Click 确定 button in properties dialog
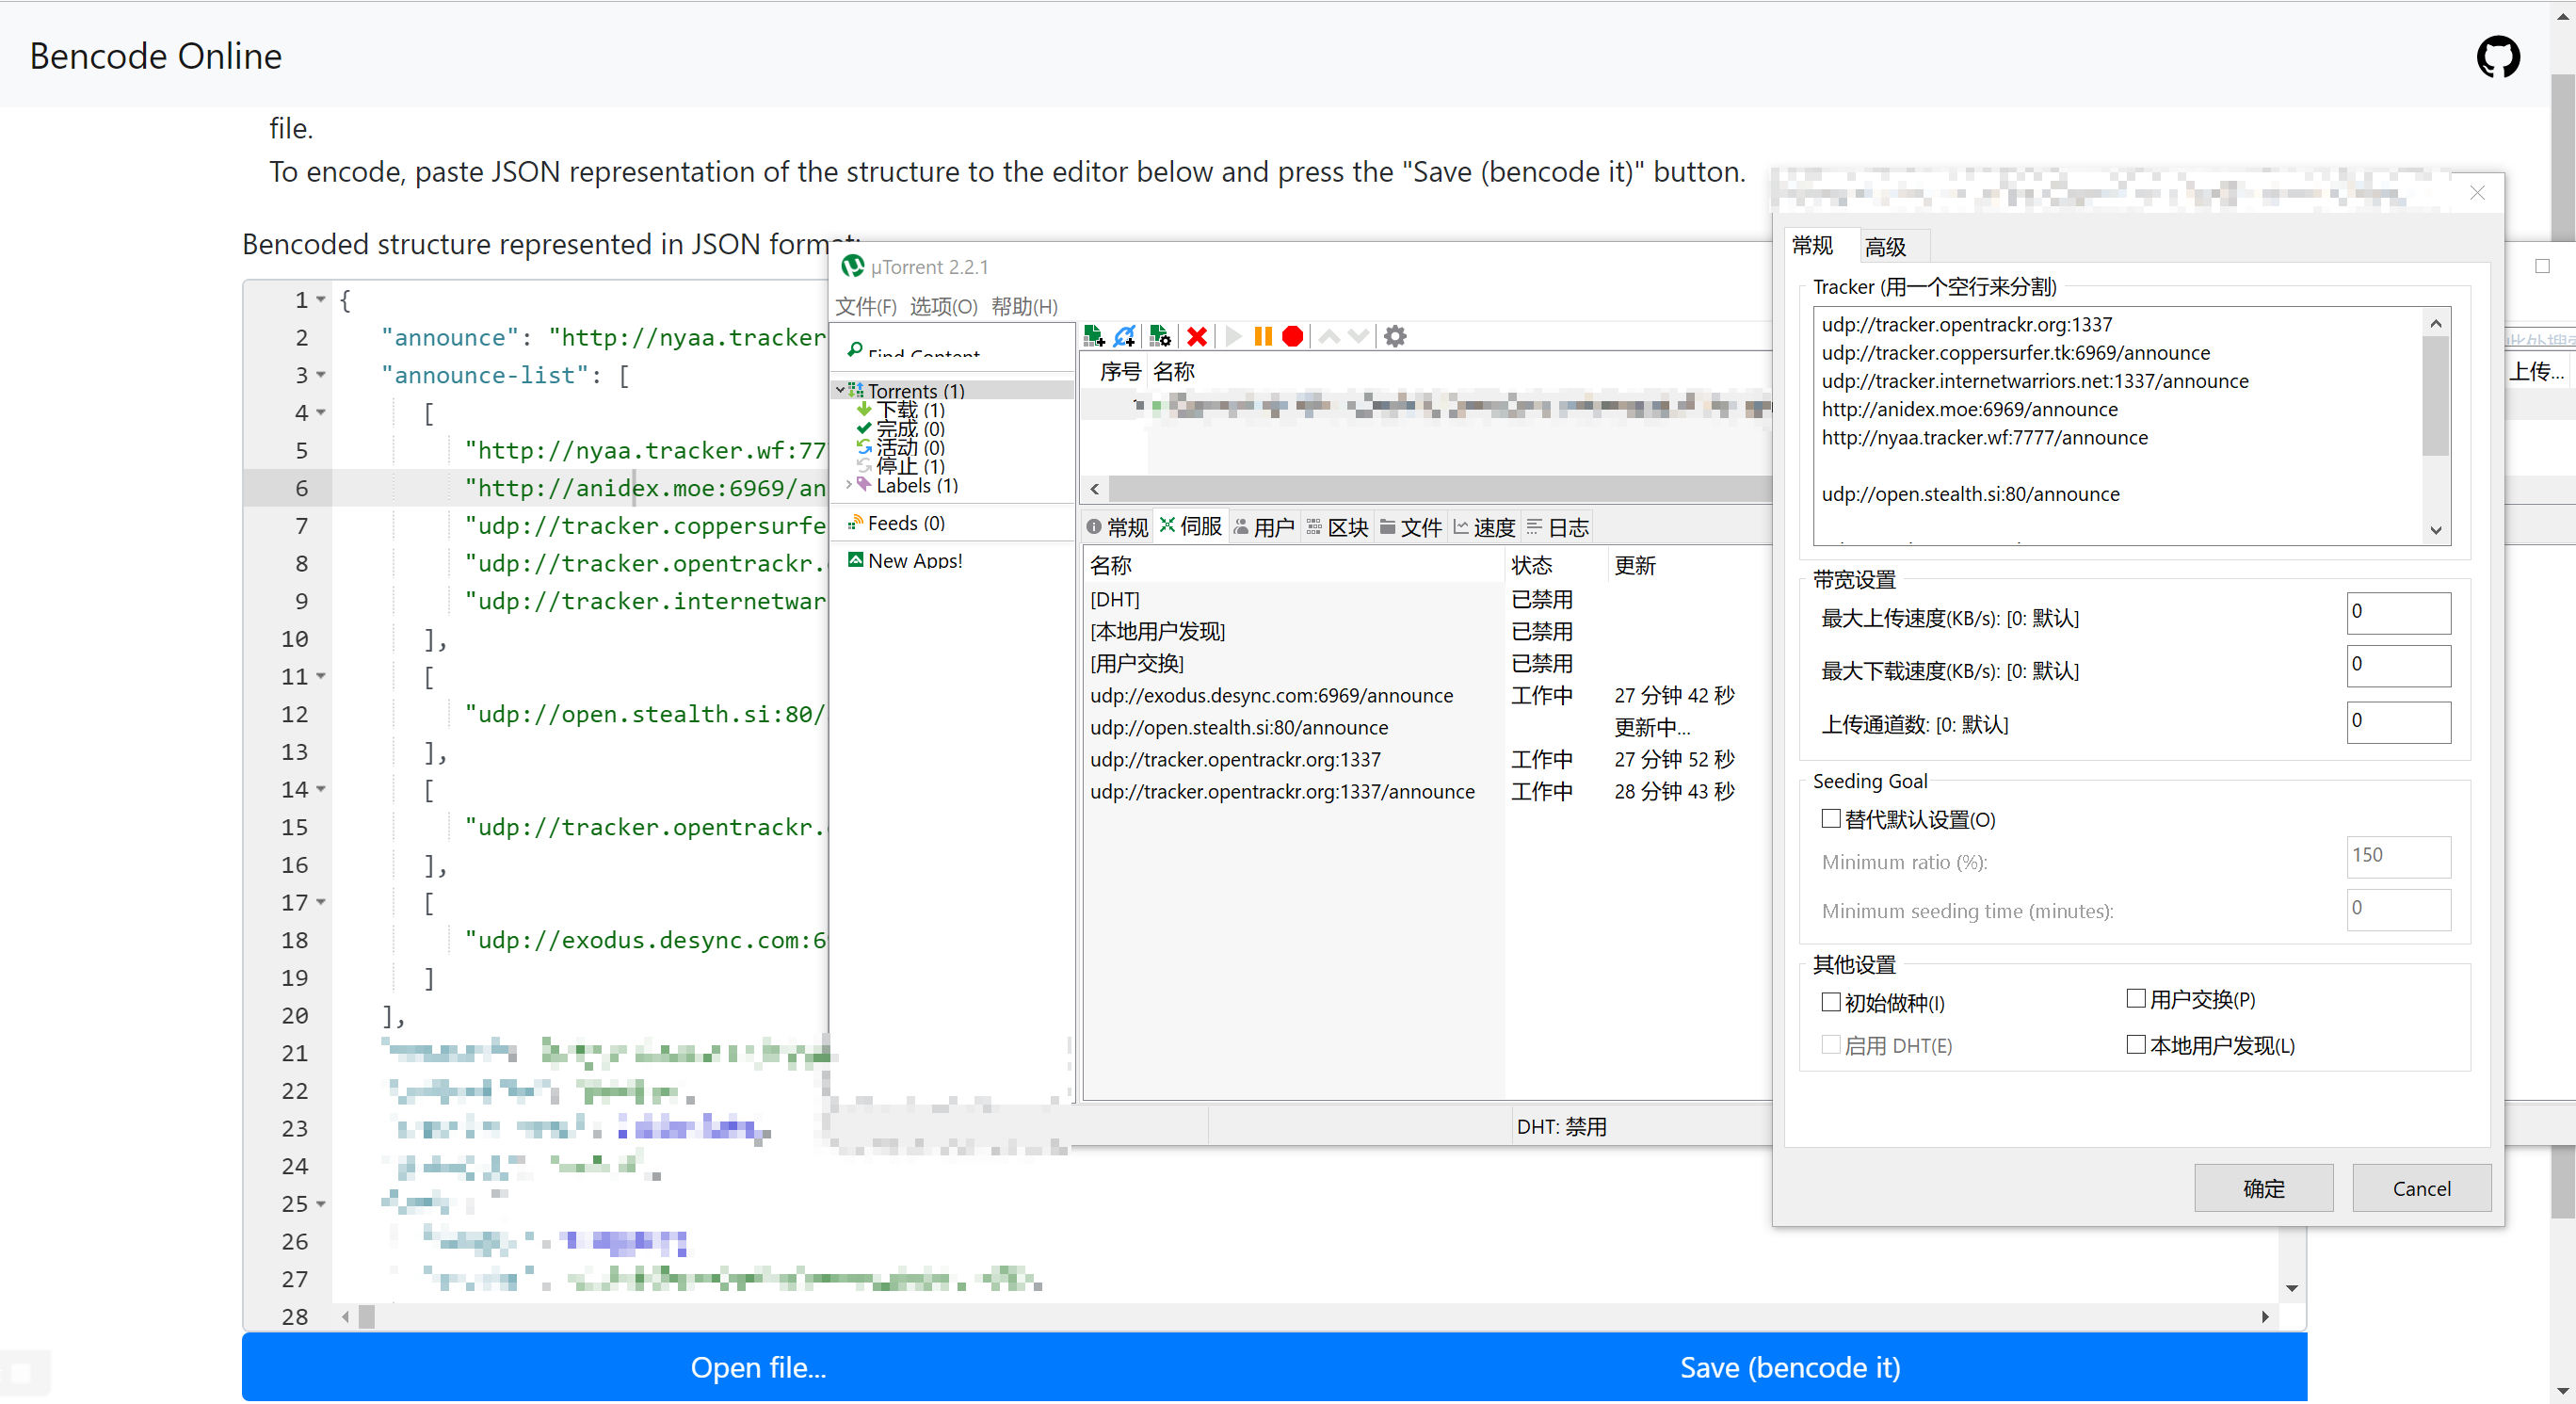 tap(2263, 1188)
